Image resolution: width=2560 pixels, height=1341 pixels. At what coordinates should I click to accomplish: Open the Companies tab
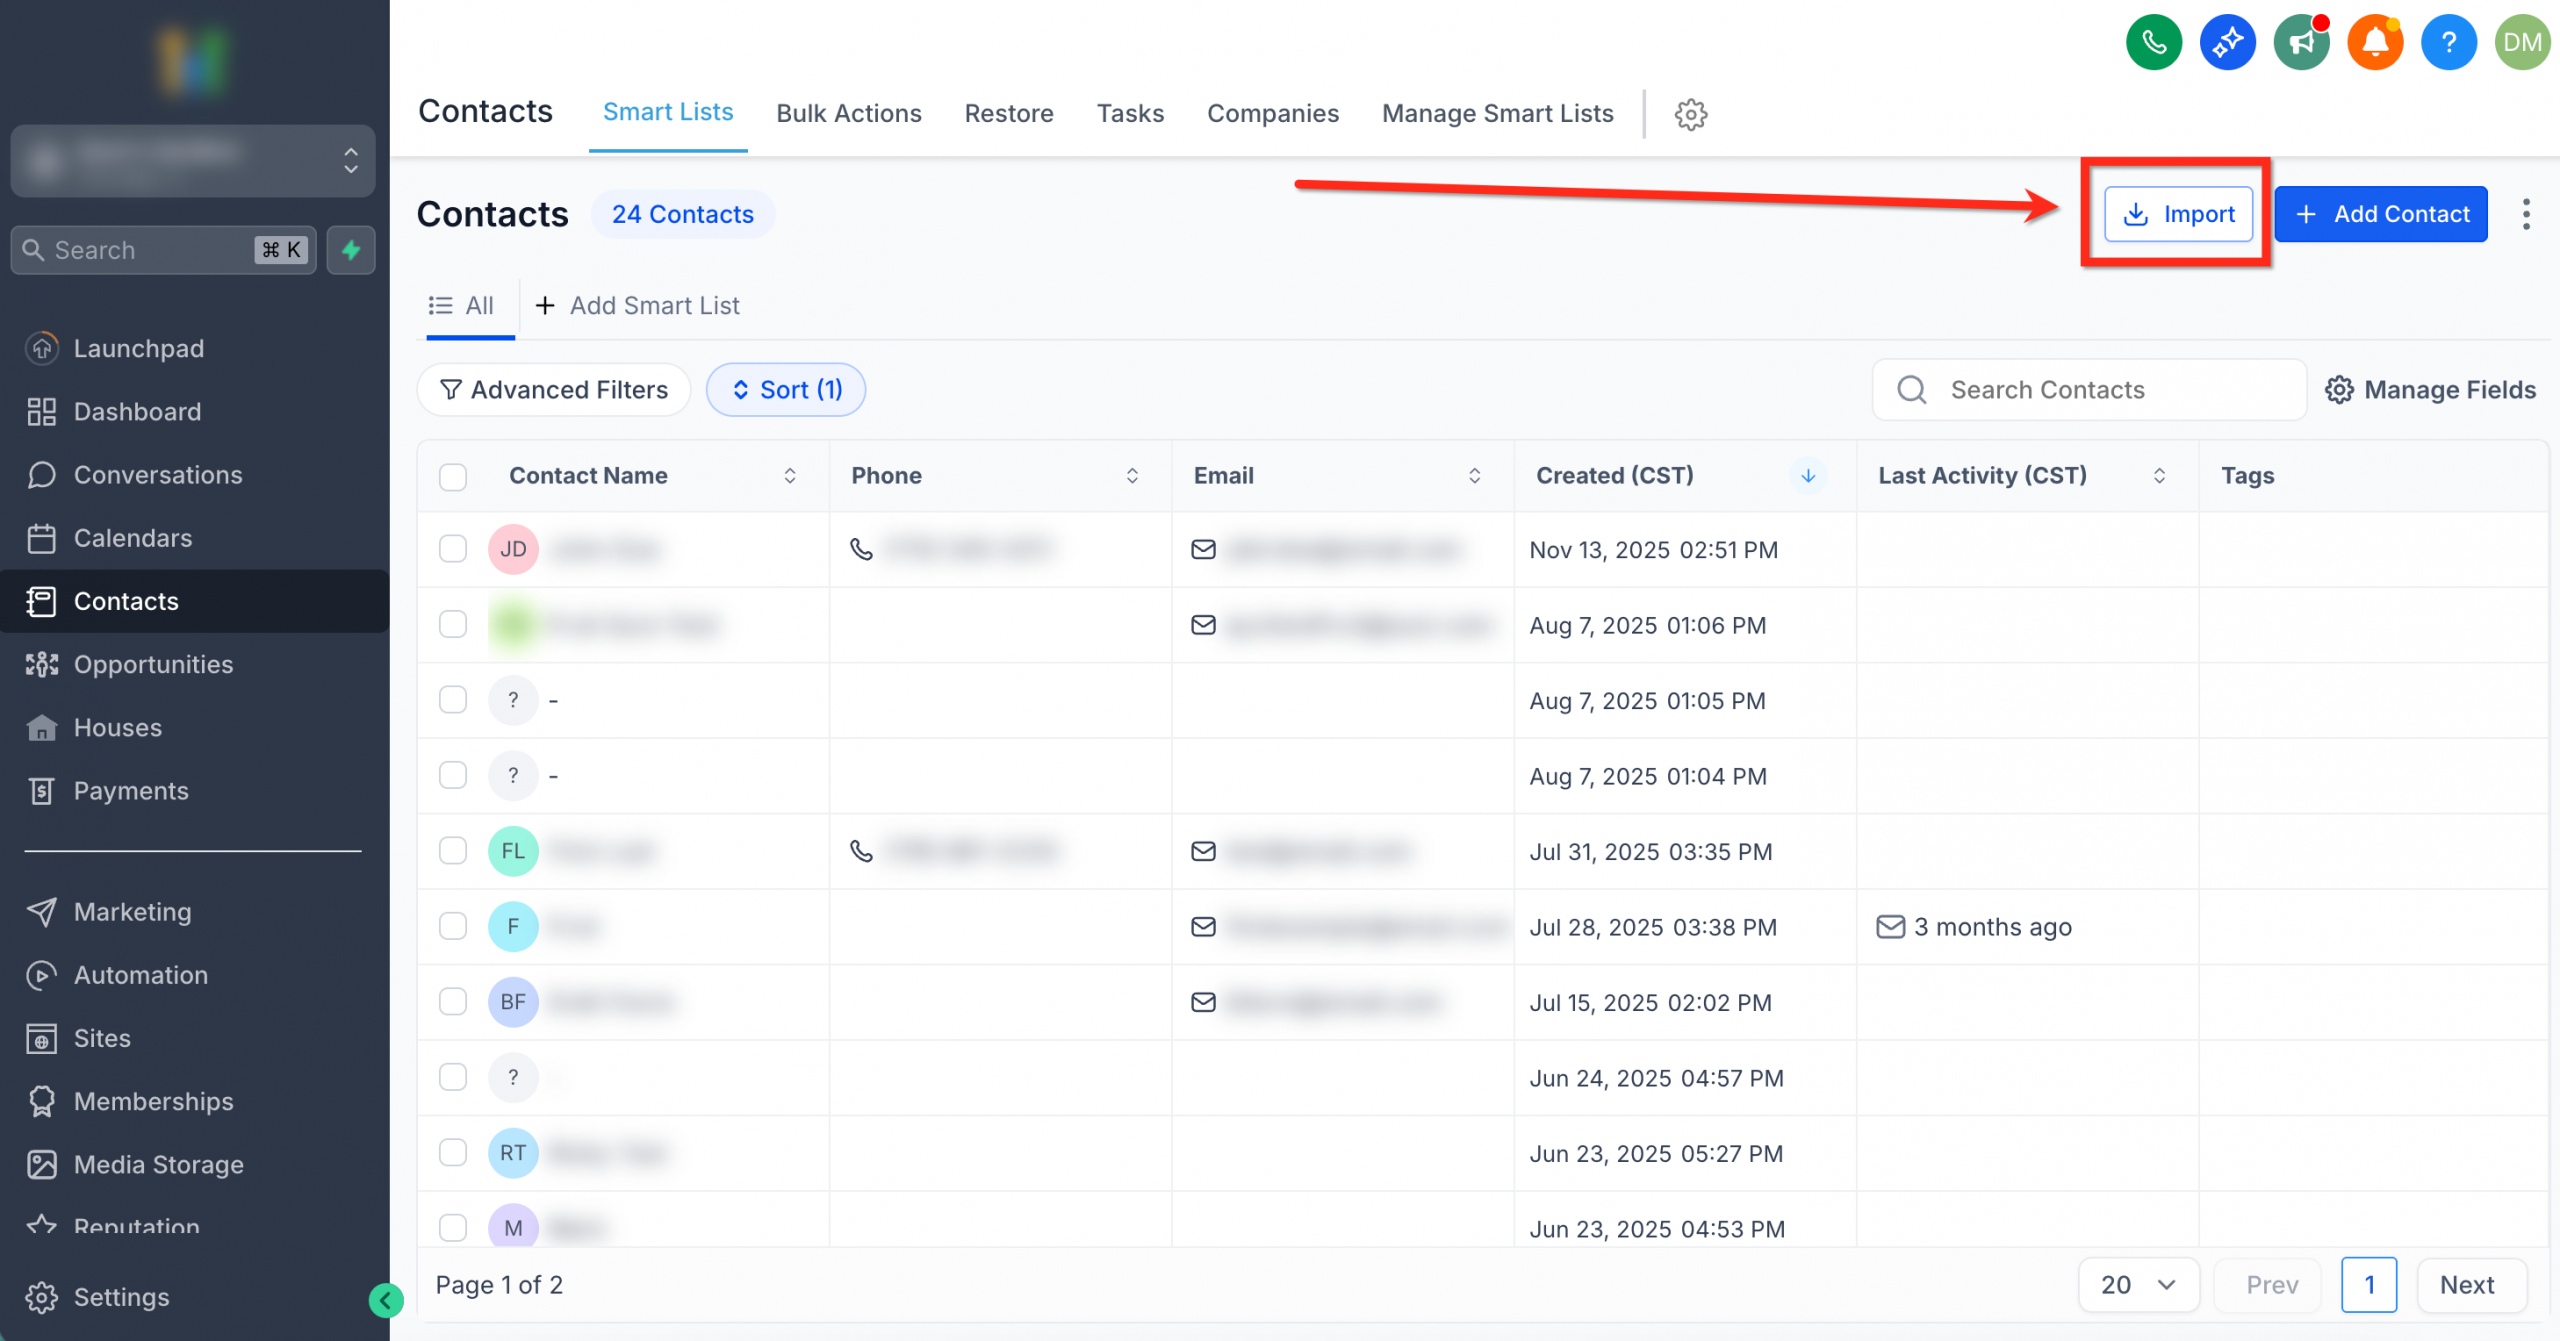point(1273,113)
